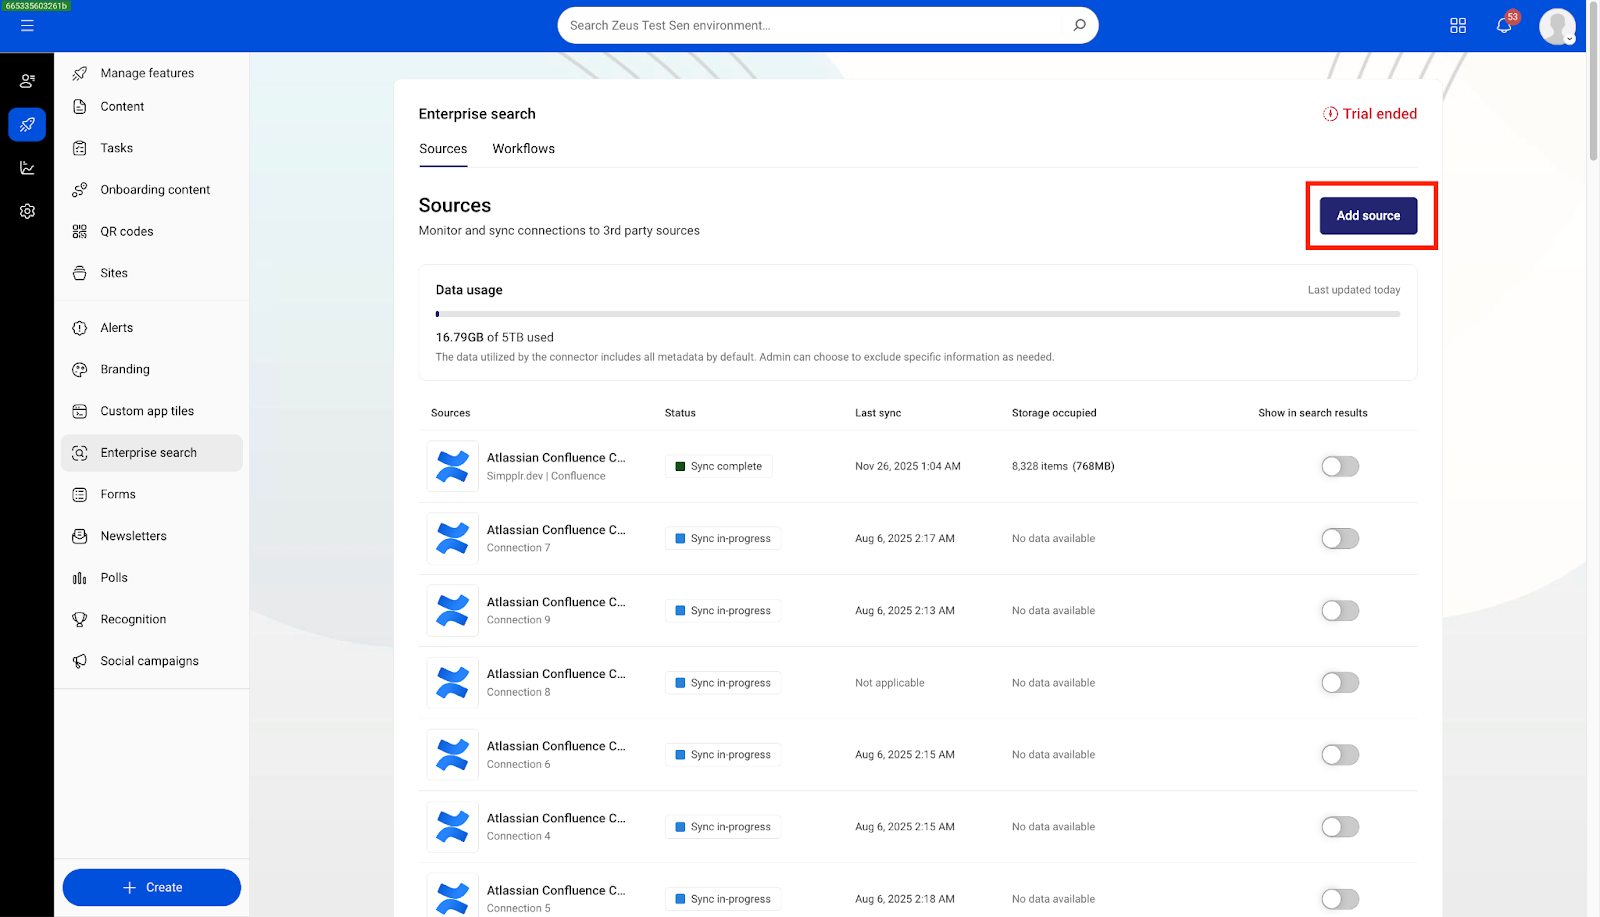Open the hamburger menu icon
Image resolution: width=1600 pixels, height=917 pixels.
(27, 26)
